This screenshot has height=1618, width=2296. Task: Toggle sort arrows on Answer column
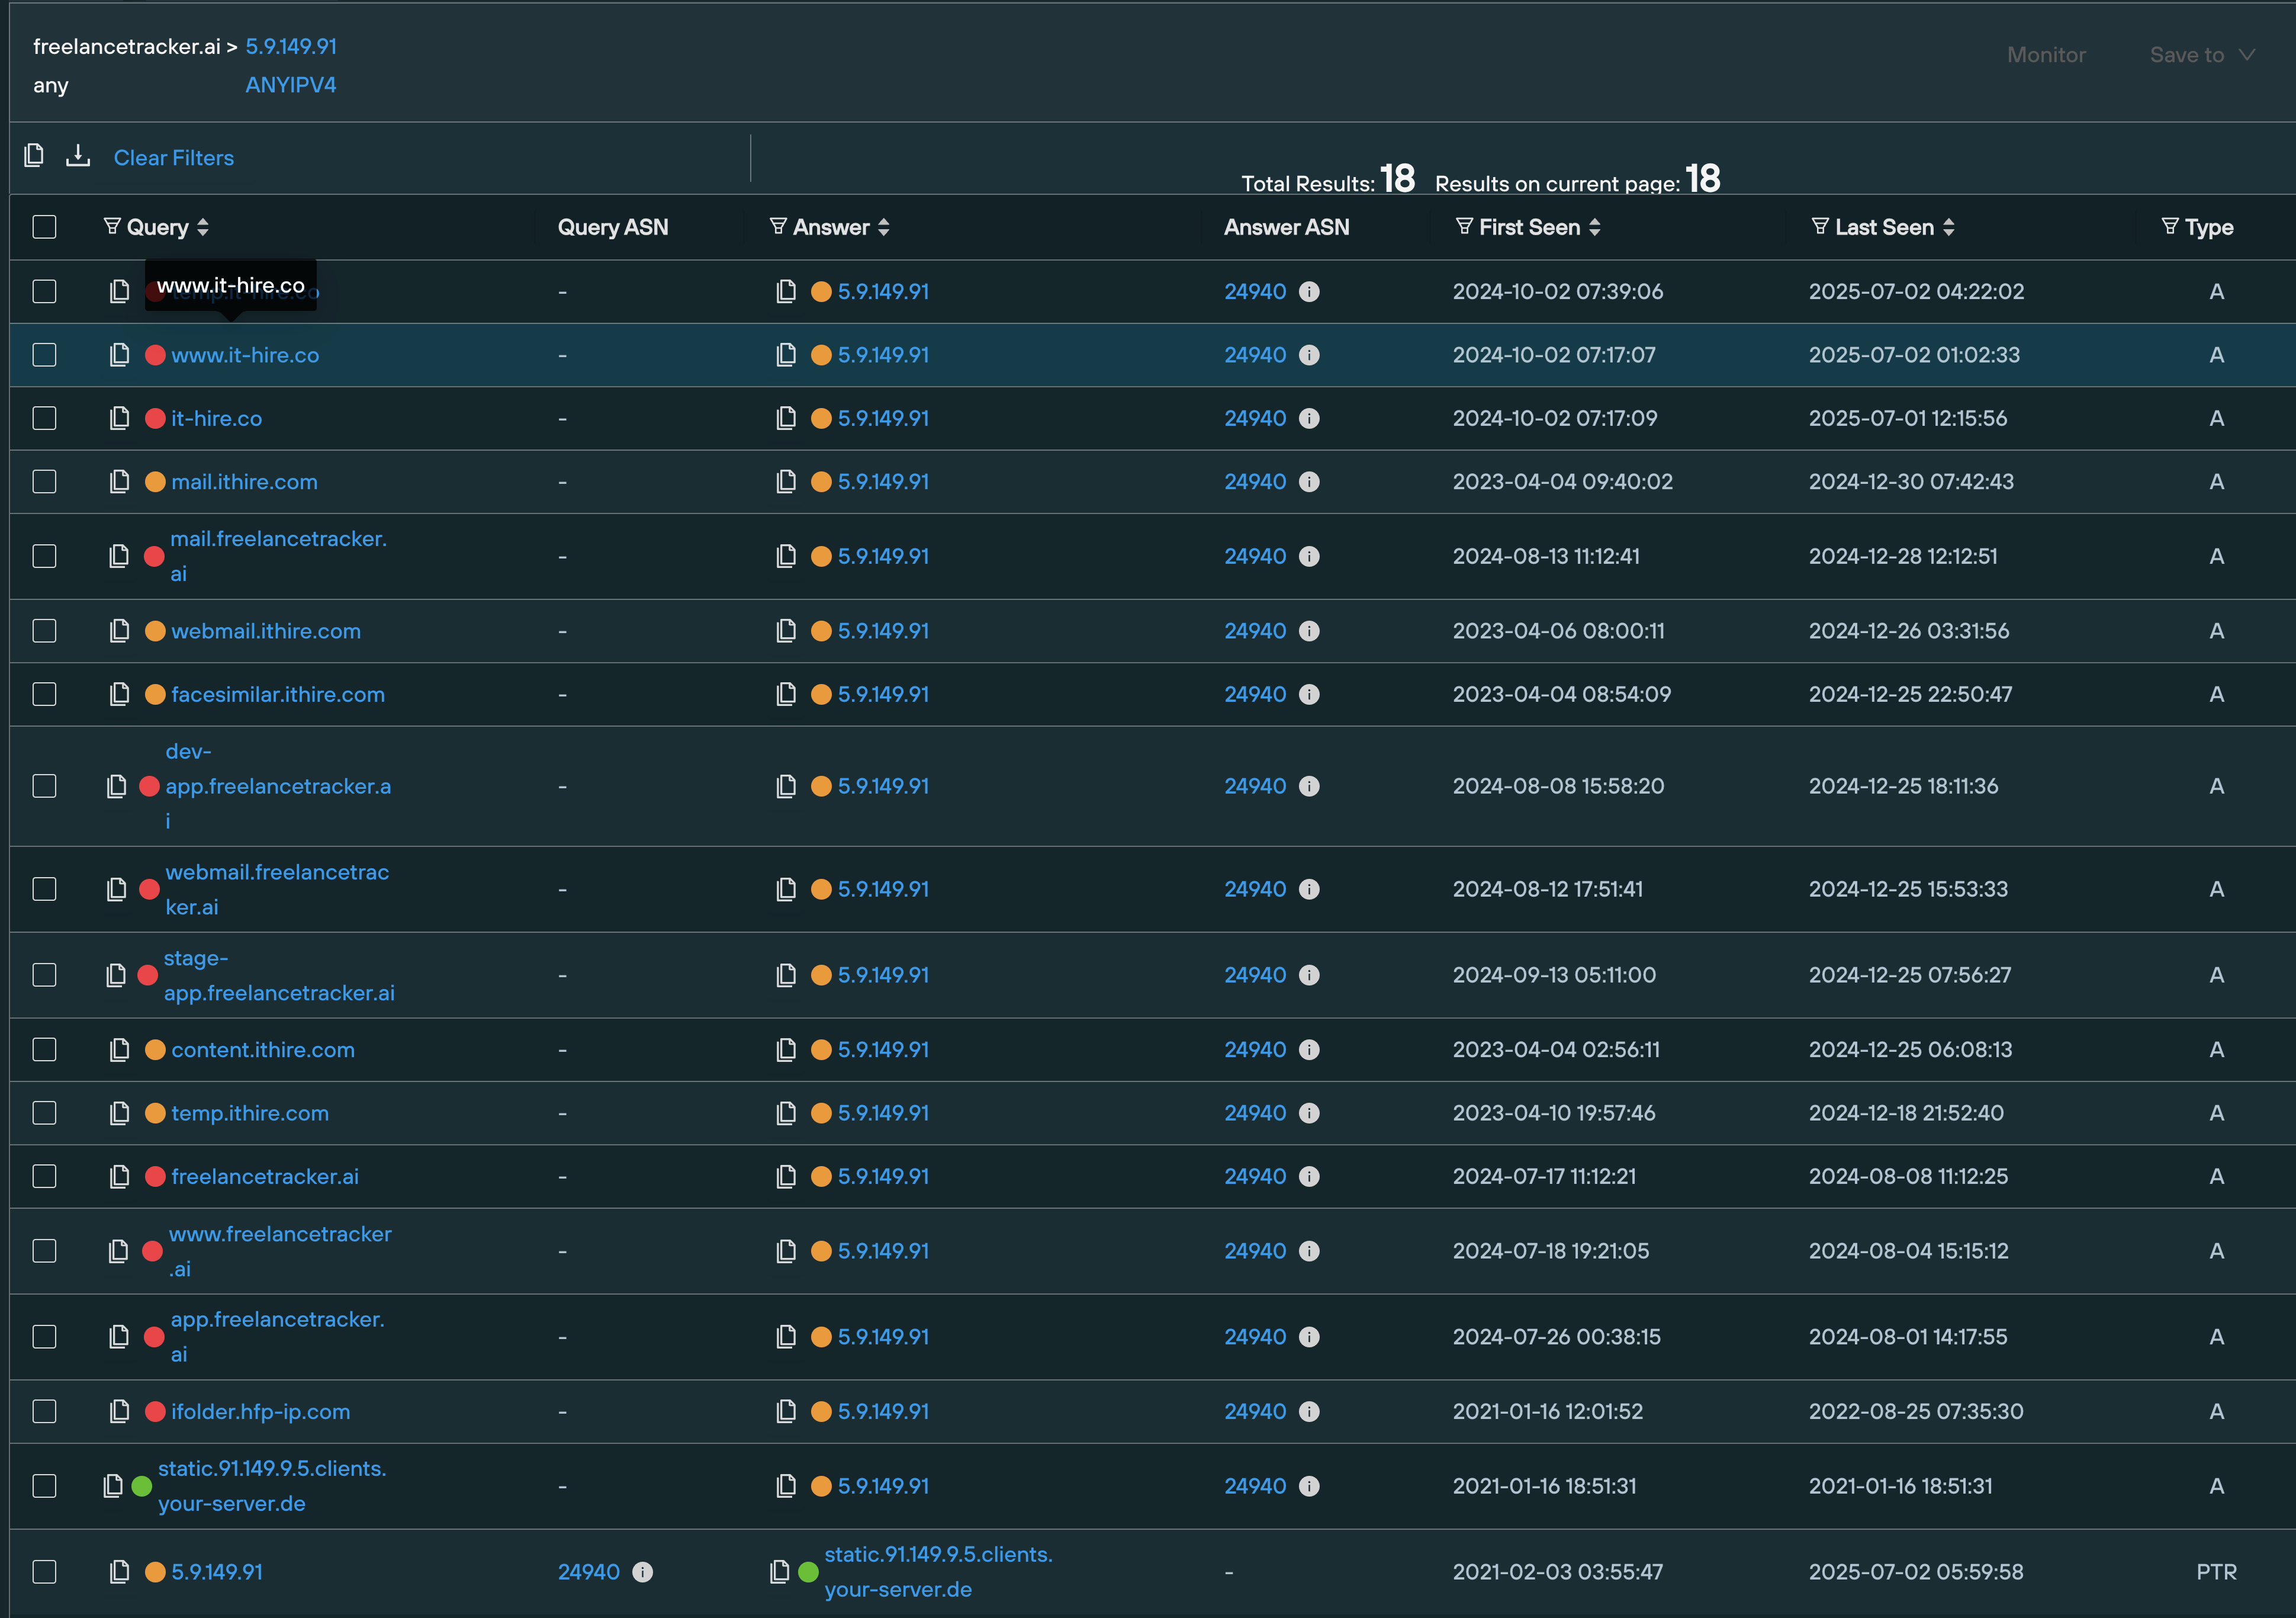coord(883,227)
